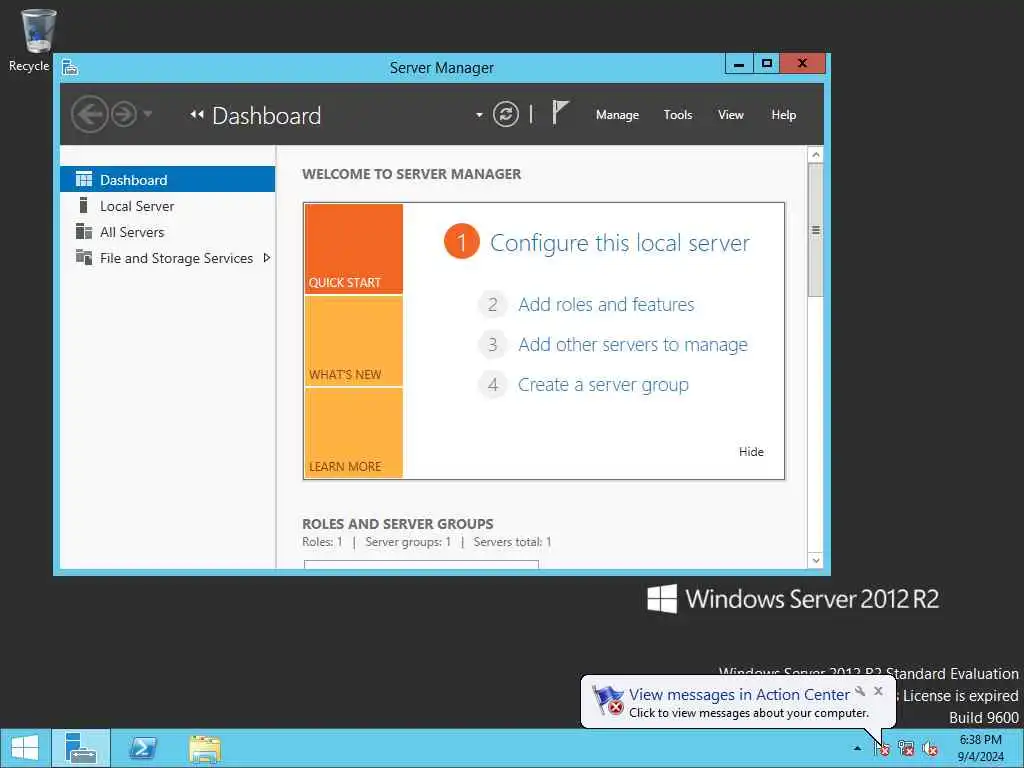Close the Action Center notification balloon
This screenshot has width=1024, height=768.
pyautogui.click(x=878, y=691)
